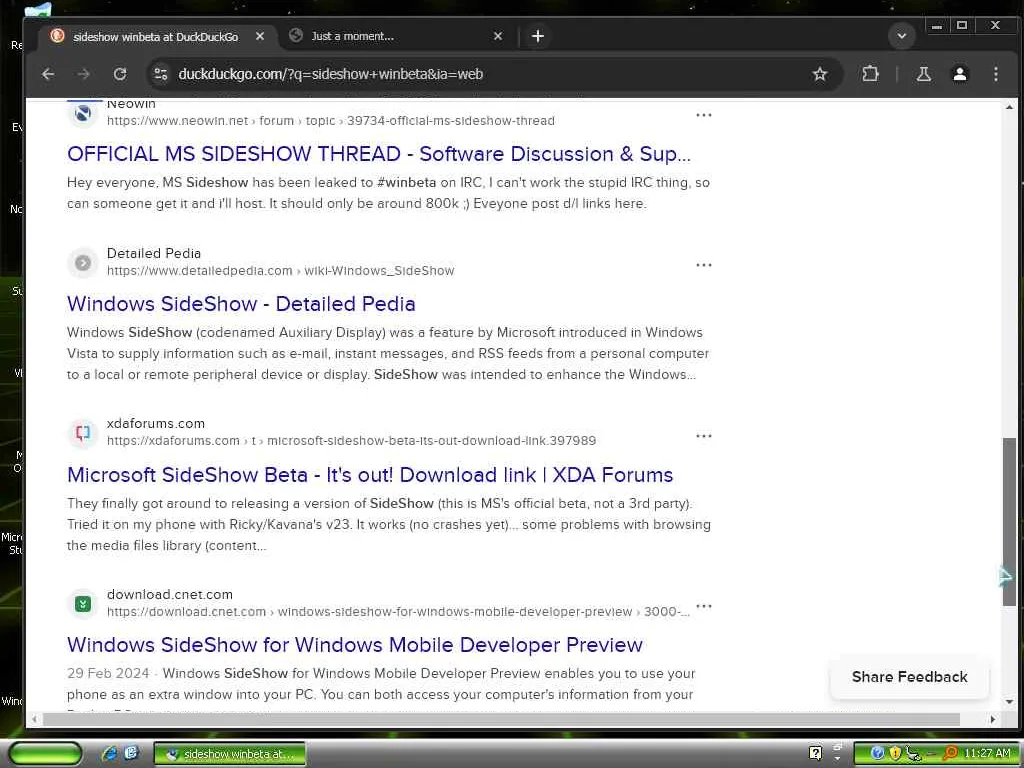Click the 11:27 AM clock
This screenshot has width=1024, height=768.
pyautogui.click(x=987, y=754)
